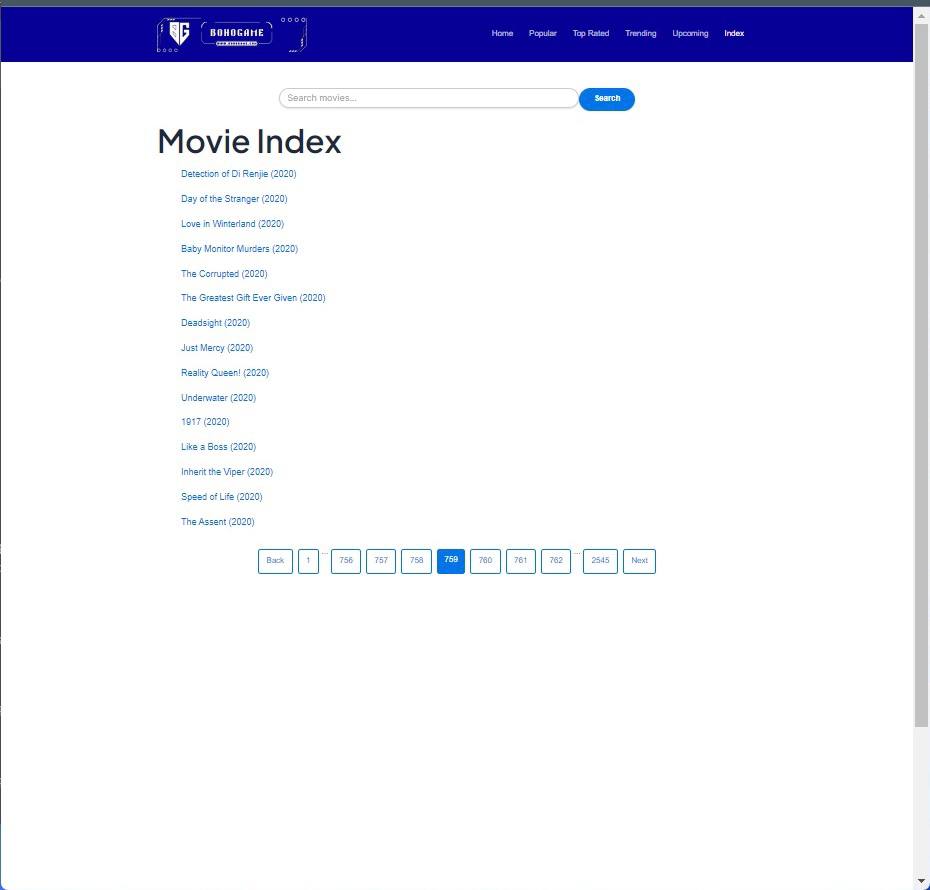Go Back to the previous page
930x890 pixels.
275,561
